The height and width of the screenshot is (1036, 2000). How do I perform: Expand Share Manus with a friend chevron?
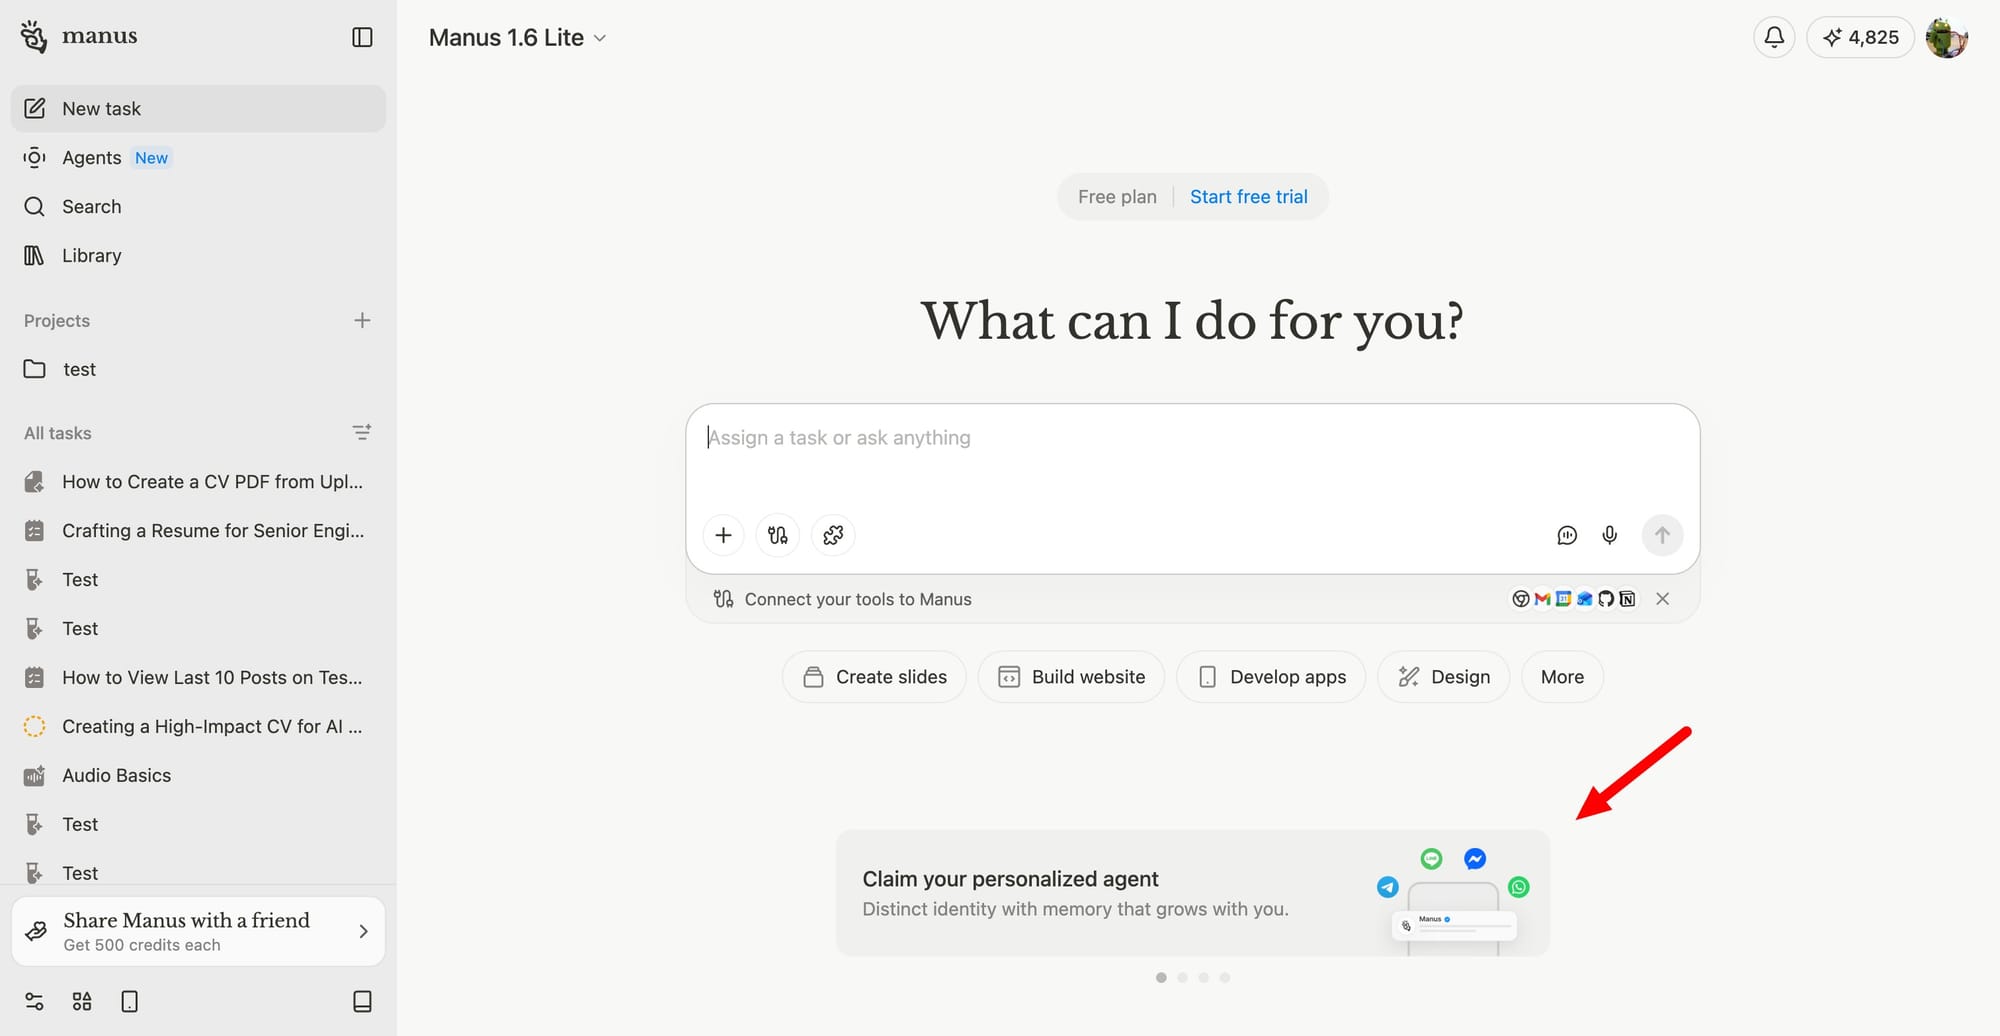(x=363, y=931)
